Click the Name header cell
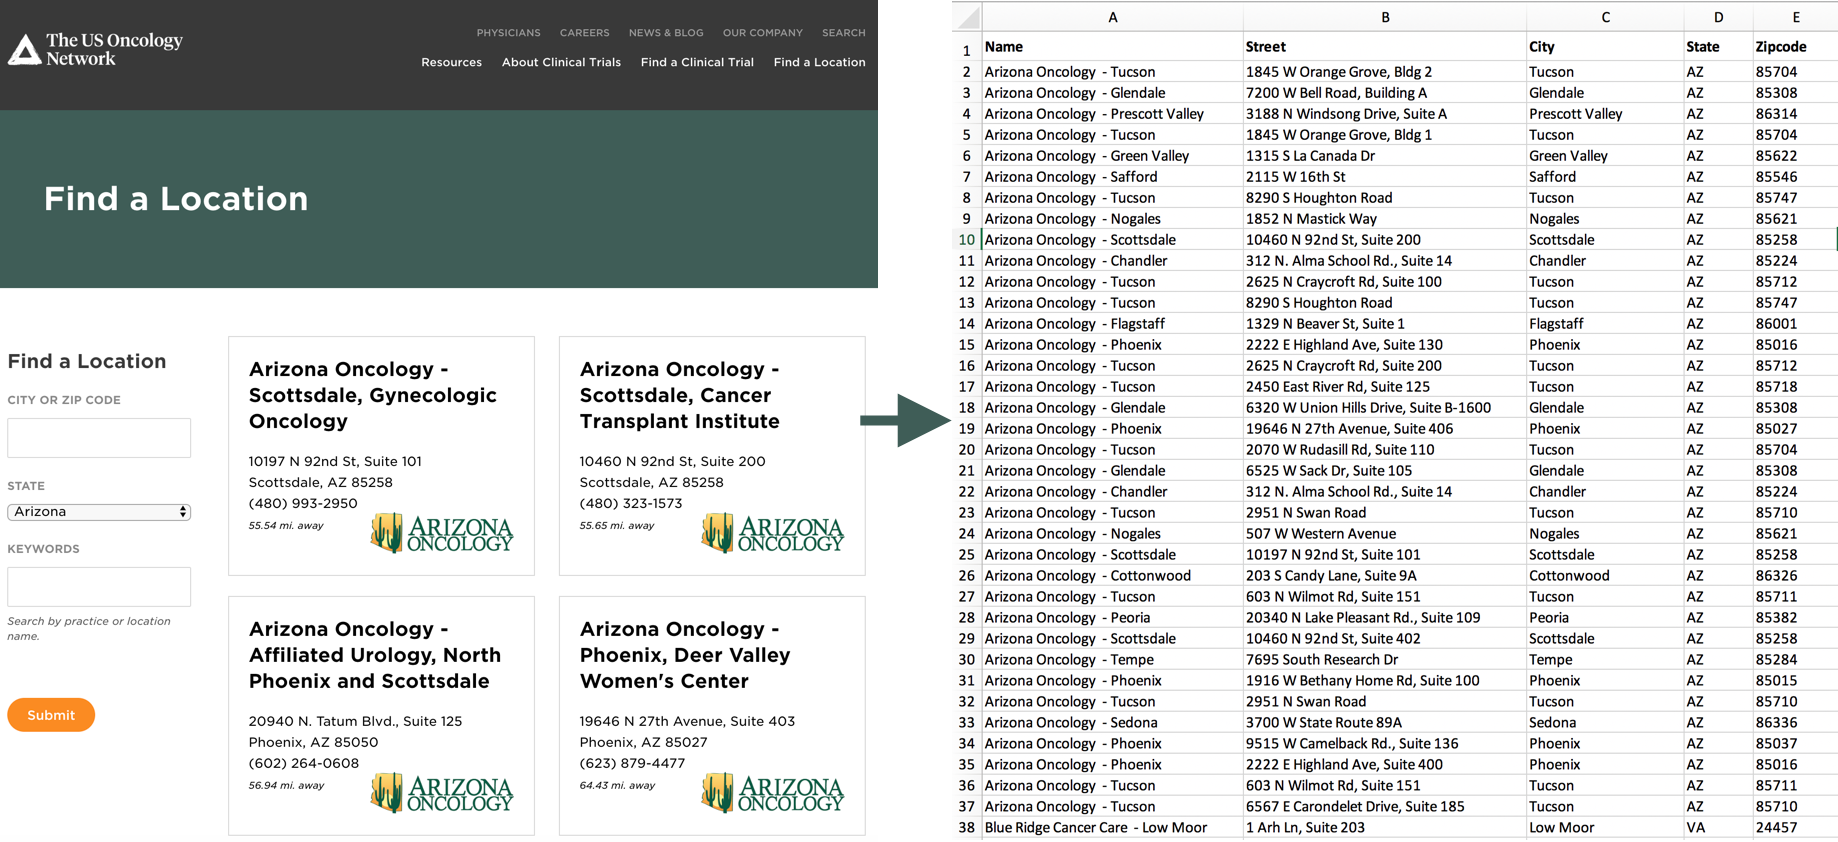 tap(1112, 46)
